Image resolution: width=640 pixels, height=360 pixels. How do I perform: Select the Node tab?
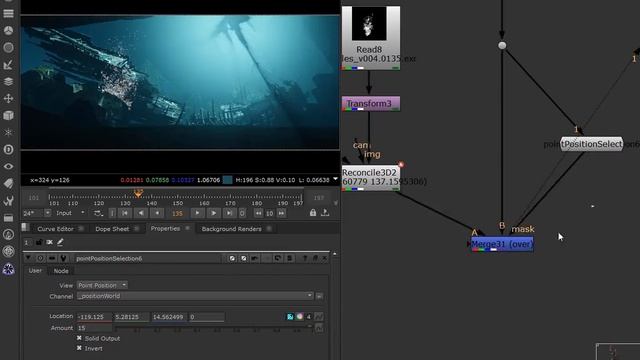[61, 271]
